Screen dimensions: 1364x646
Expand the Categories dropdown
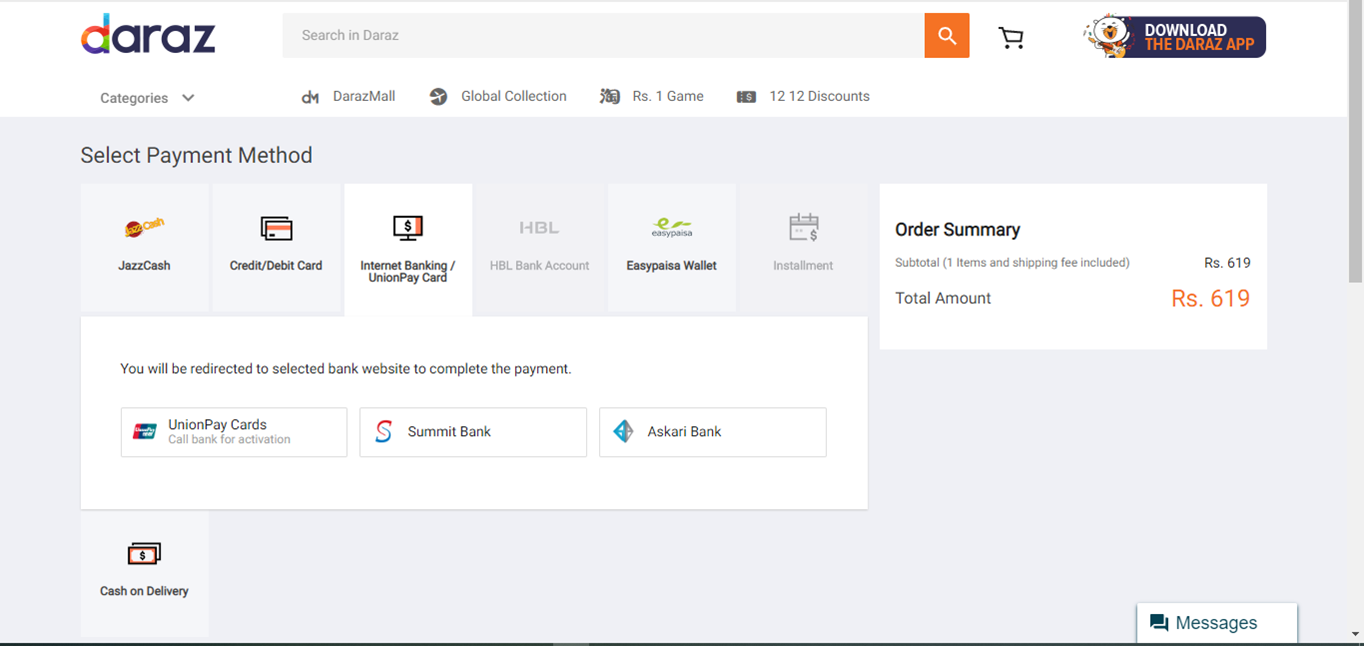(147, 98)
